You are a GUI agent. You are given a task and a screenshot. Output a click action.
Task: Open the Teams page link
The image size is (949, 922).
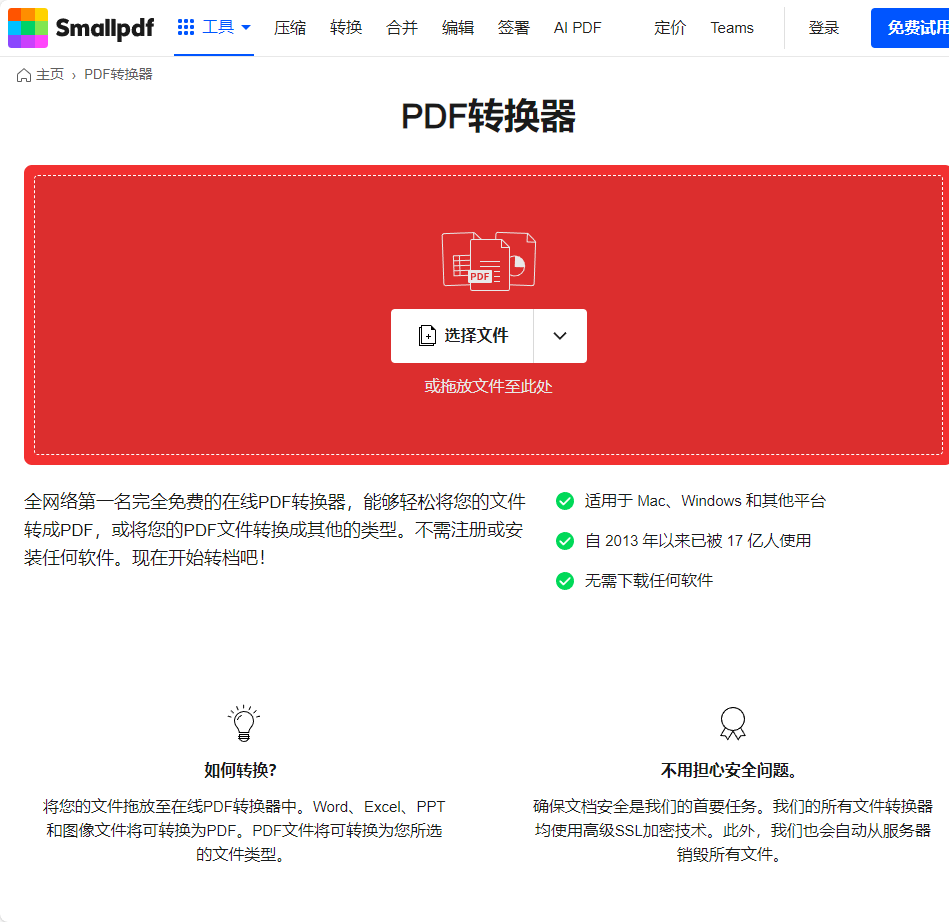(x=732, y=28)
